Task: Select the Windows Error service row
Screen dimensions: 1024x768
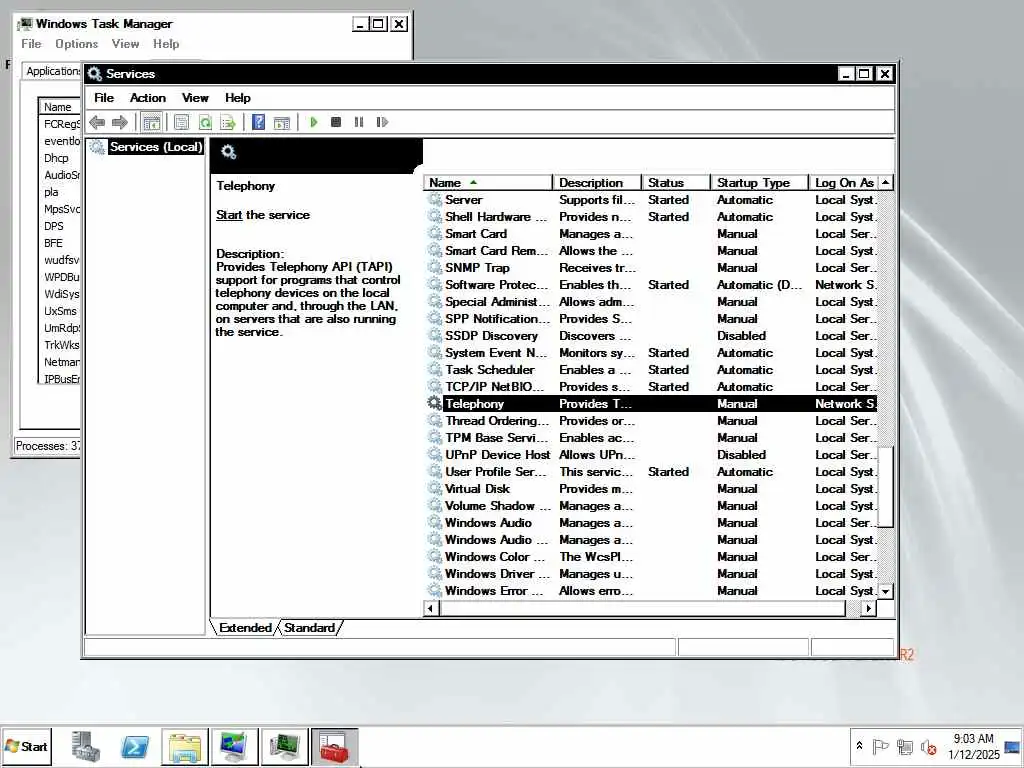Action: (650, 590)
